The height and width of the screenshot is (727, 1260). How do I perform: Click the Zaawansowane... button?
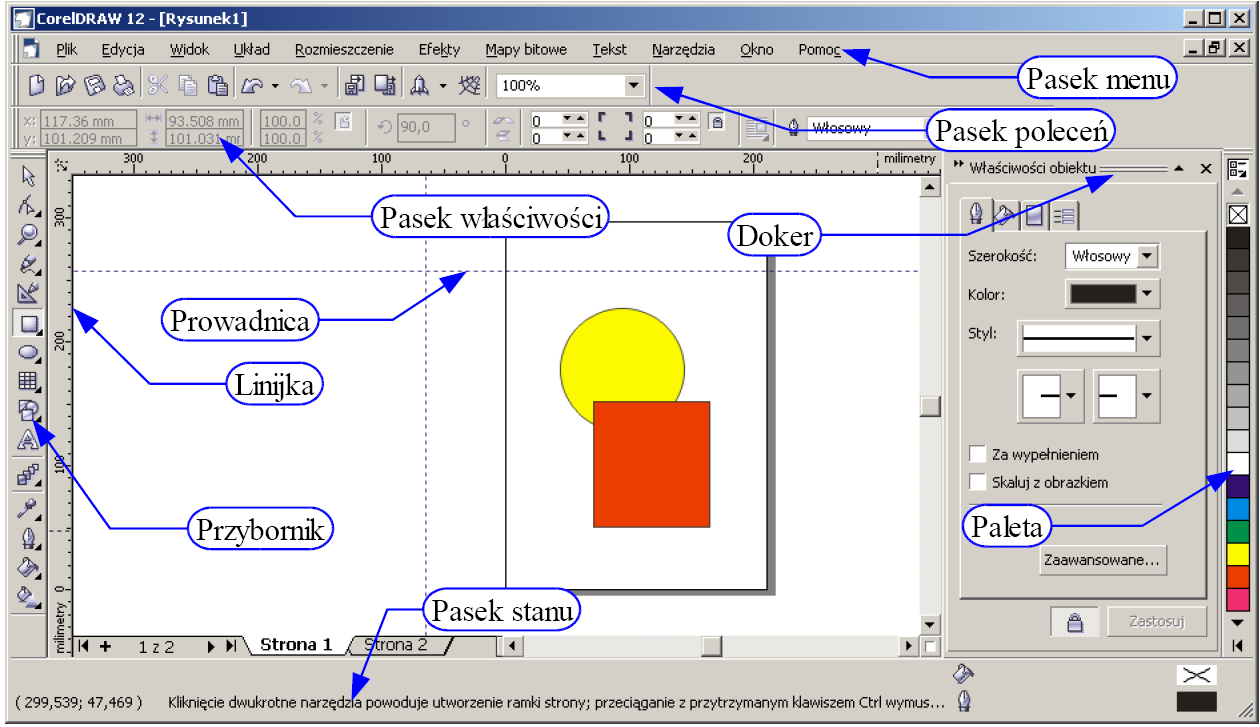click(1103, 561)
